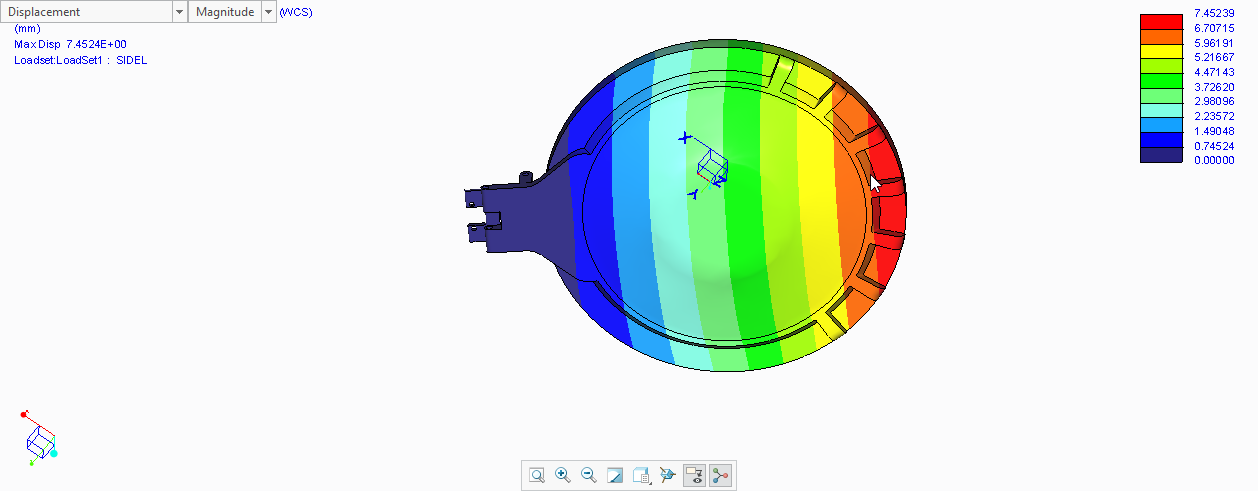
Task: Click the dark navy legend swatch at bottom
Action: (1162, 154)
